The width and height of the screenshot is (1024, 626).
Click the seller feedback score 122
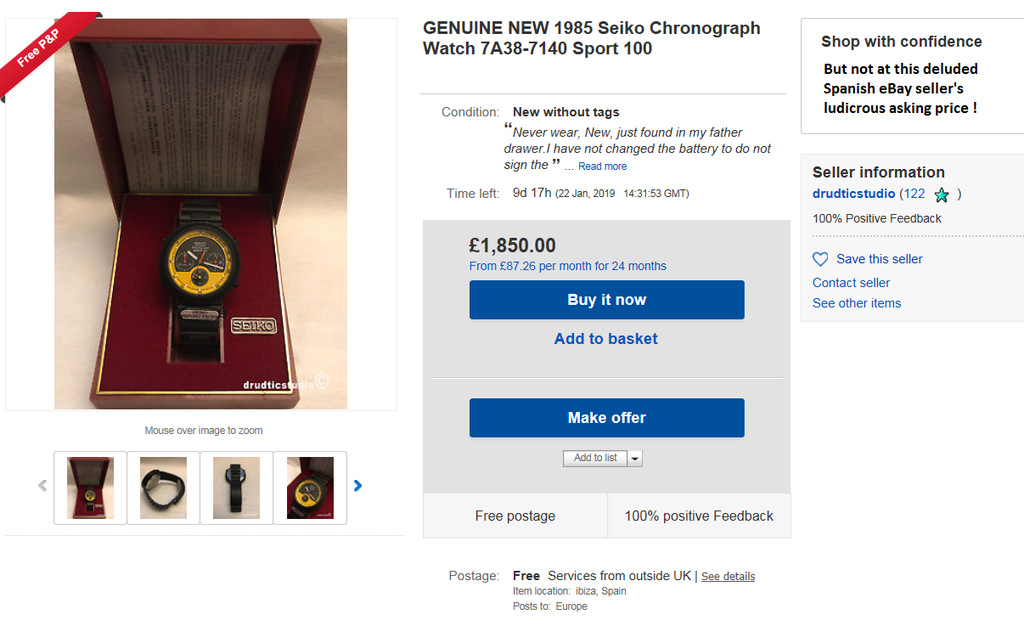tap(914, 194)
